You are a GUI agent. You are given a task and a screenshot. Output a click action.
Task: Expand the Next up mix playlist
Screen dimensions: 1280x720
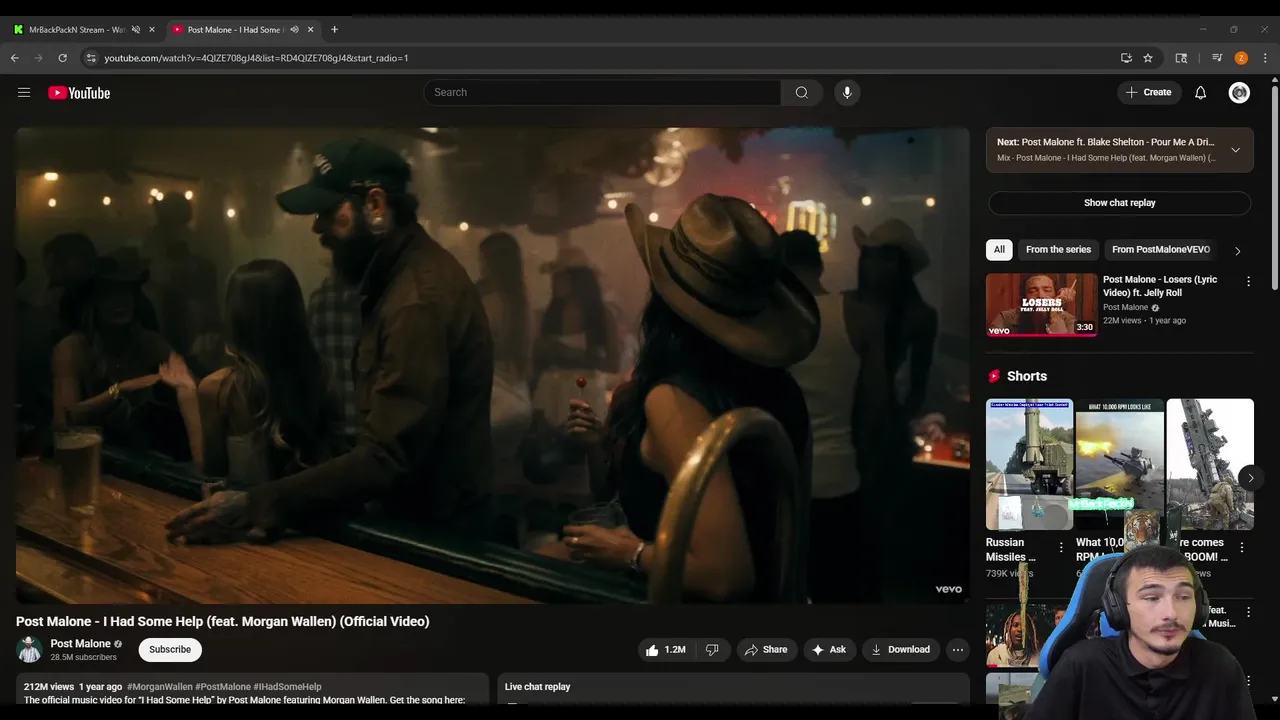click(1235, 150)
